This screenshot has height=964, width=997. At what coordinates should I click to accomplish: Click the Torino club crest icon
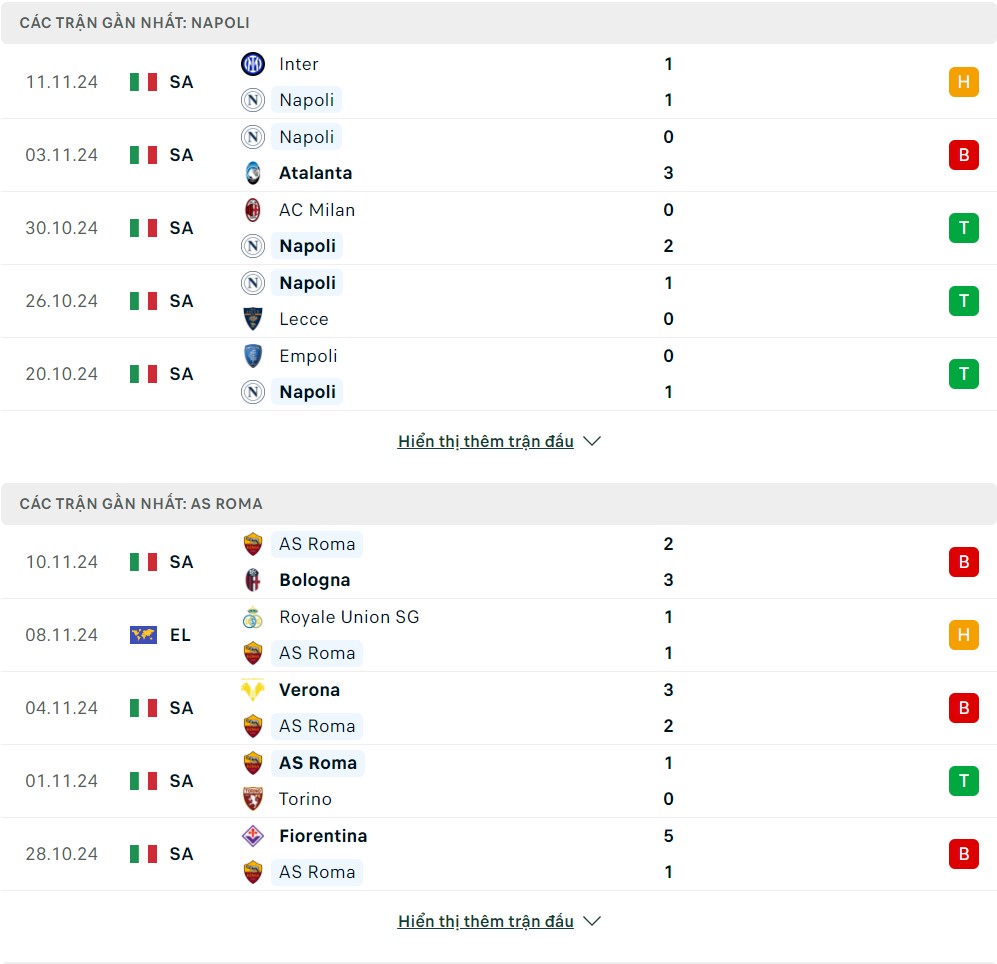[x=253, y=799]
